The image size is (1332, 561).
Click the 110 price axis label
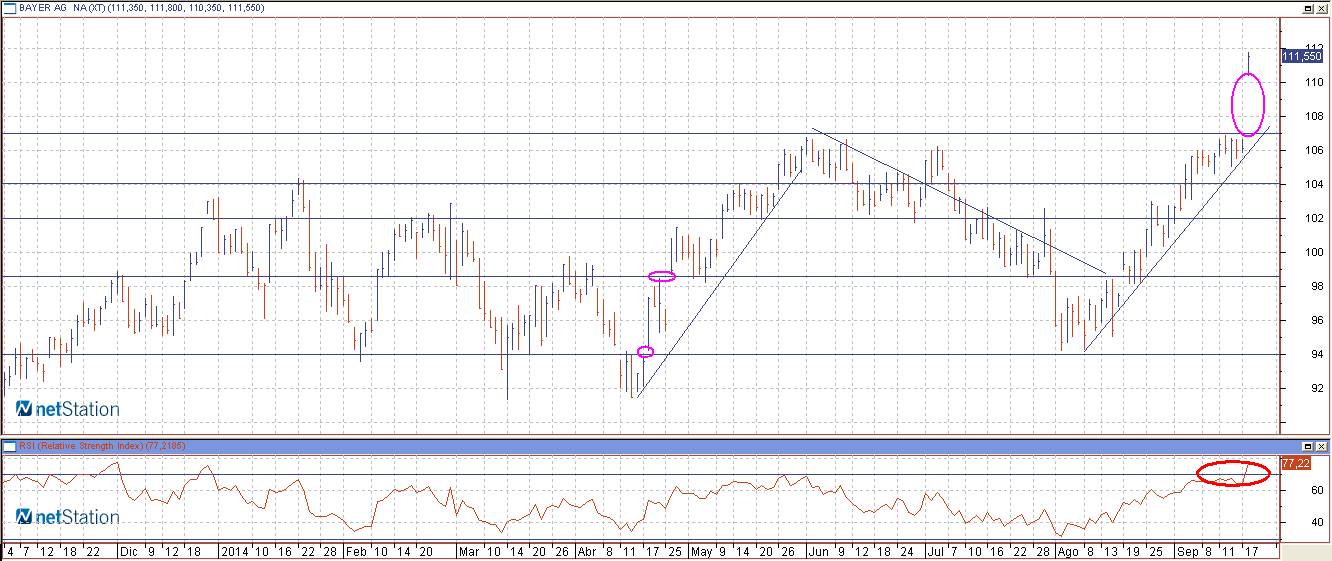pos(1314,82)
